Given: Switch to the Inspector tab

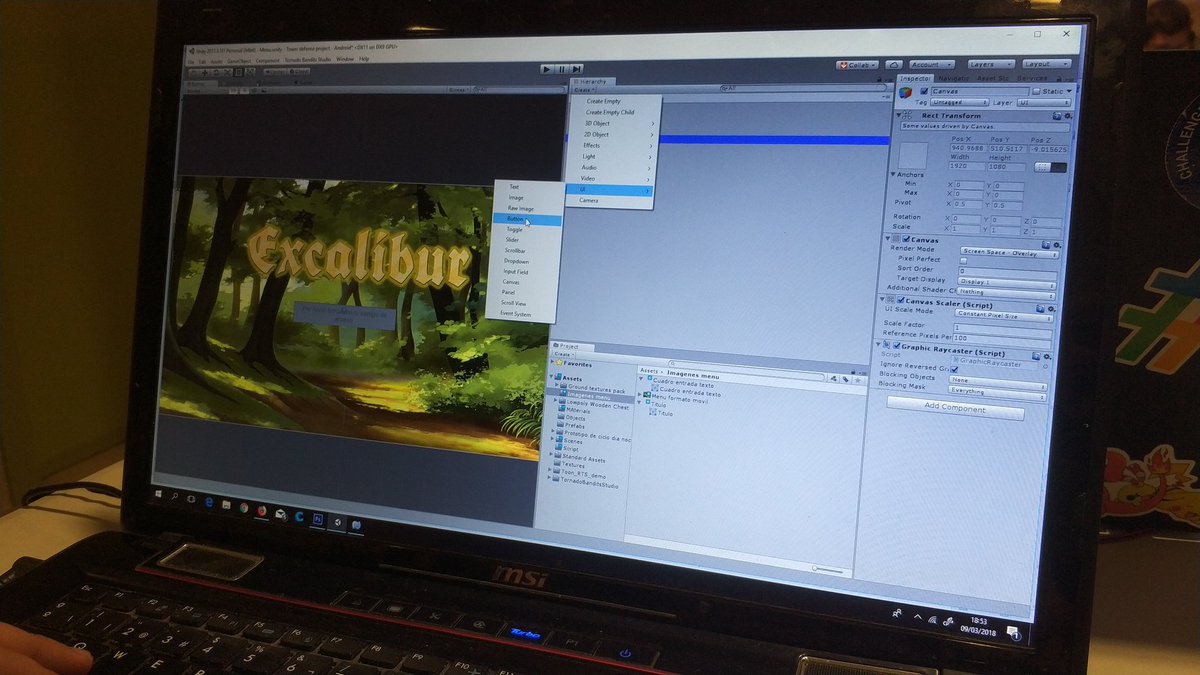Looking at the screenshot, I should [916, 78].
